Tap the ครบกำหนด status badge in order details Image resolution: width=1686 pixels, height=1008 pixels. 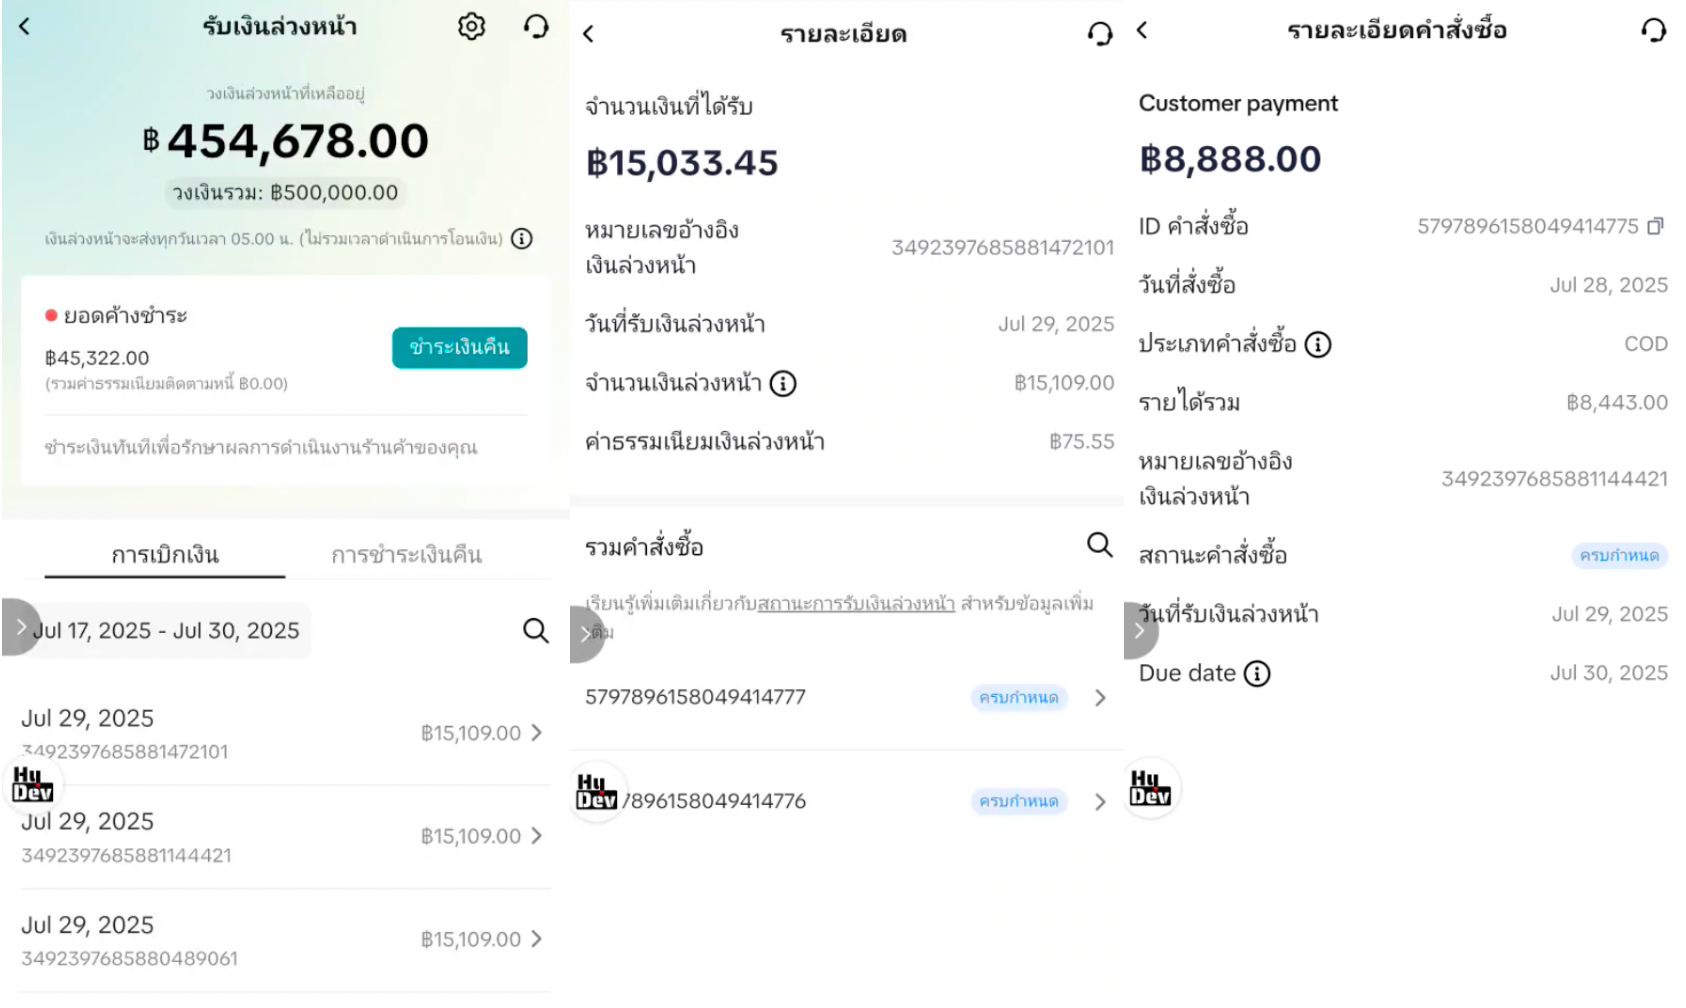(x=1619, y=556)
